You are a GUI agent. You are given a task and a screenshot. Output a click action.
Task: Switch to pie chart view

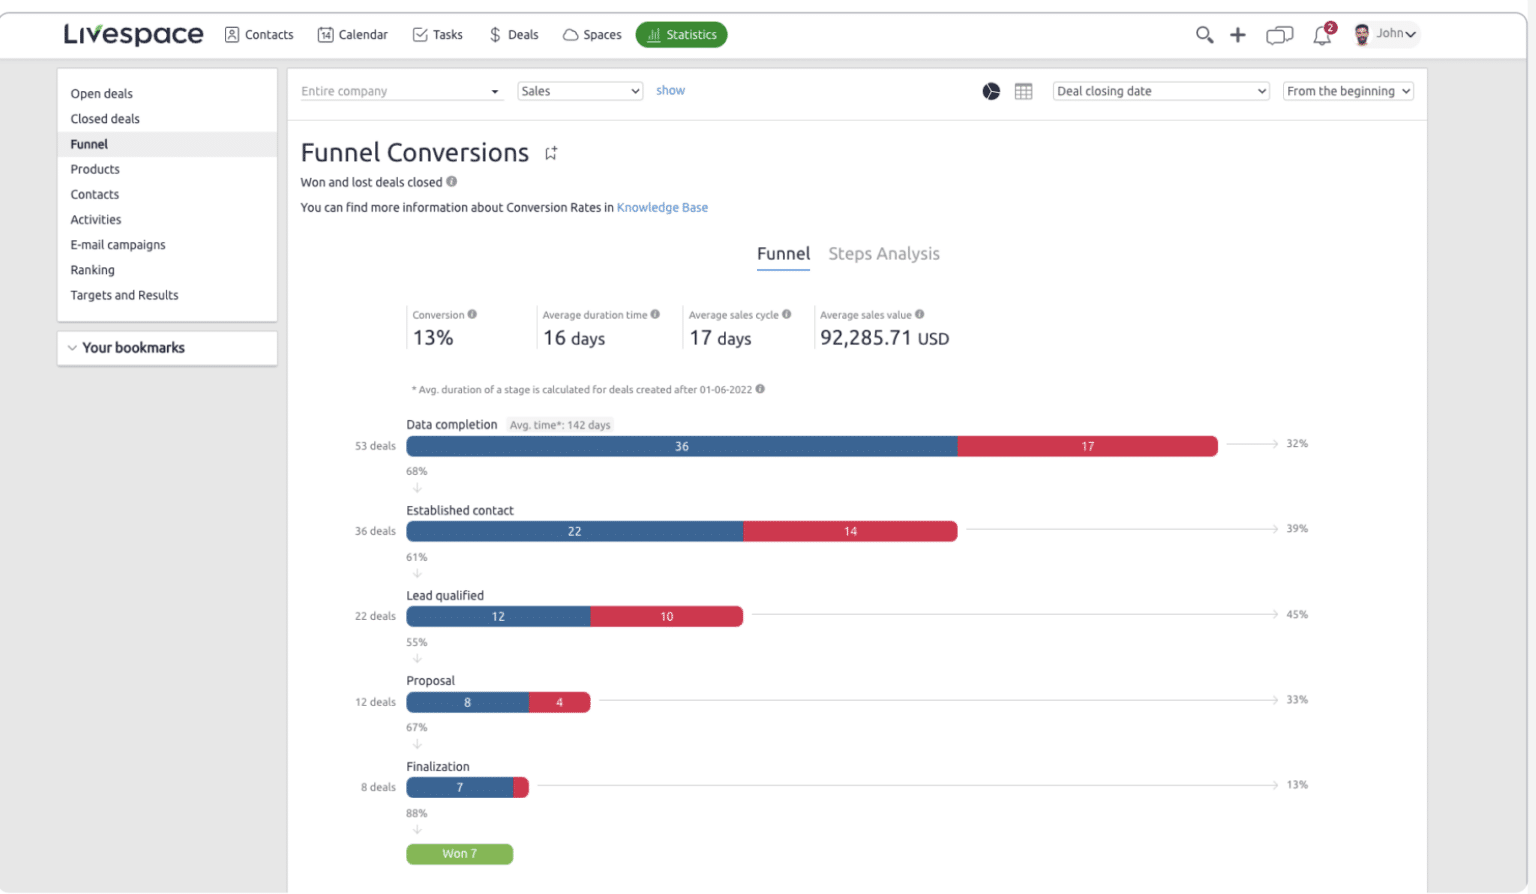[x=991, y=91]
